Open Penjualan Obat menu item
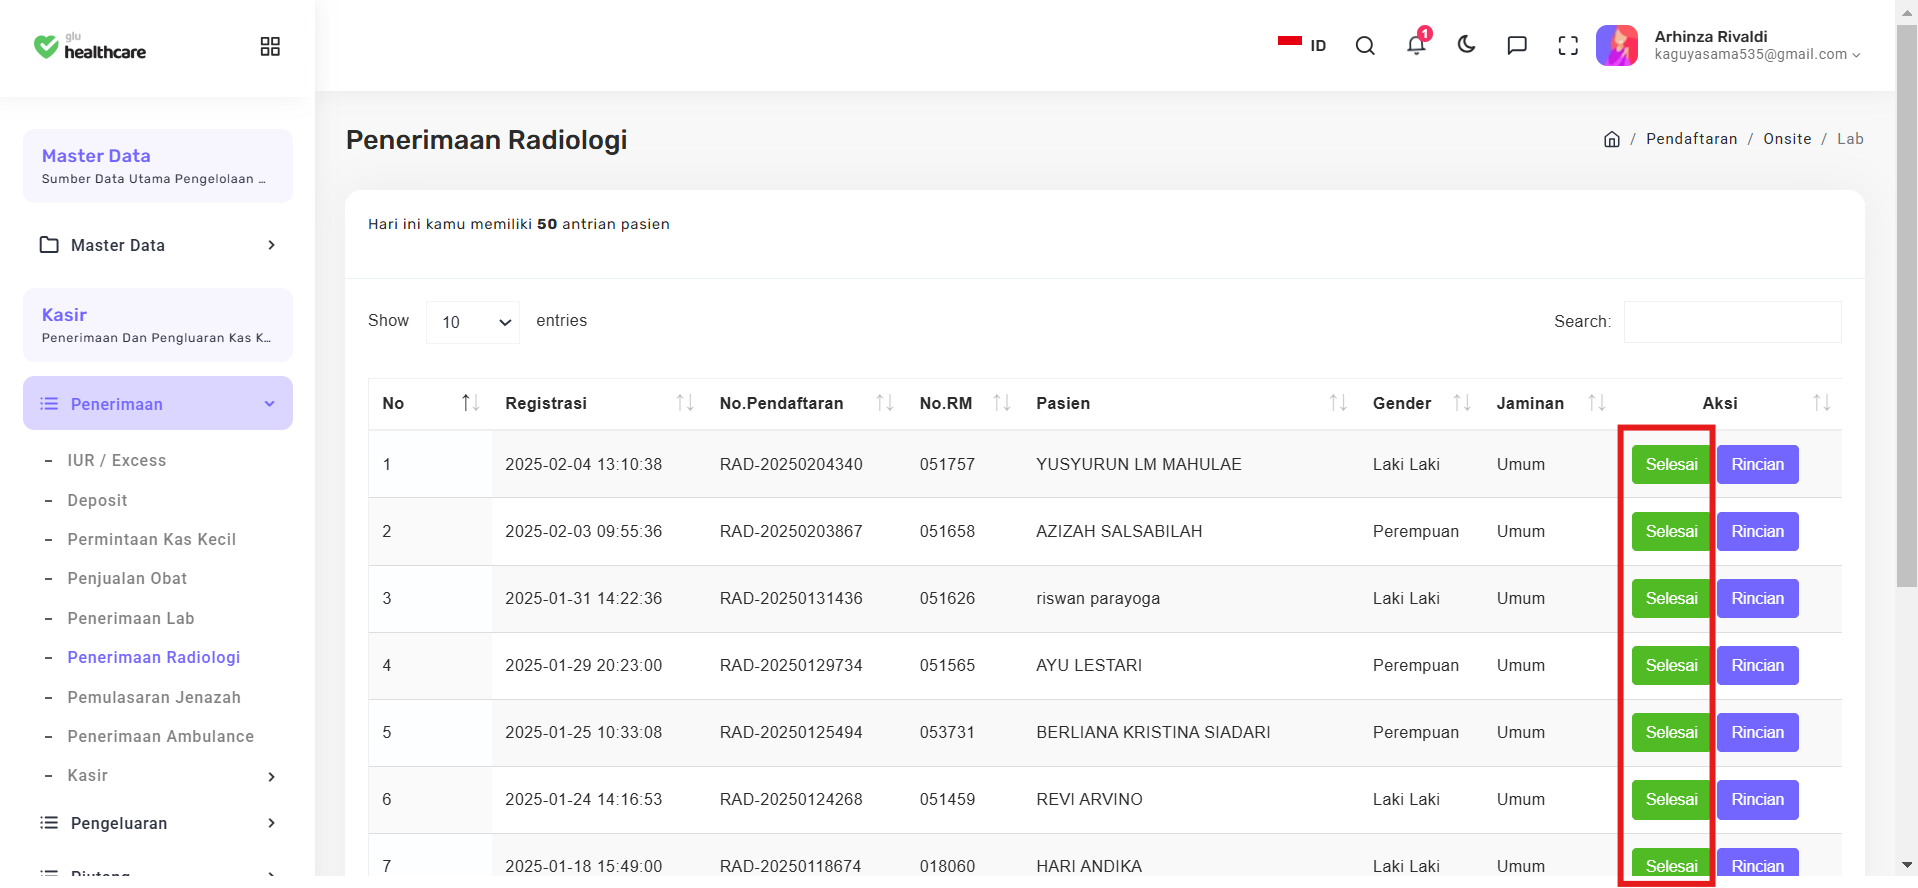 click(x=127, y=578)
